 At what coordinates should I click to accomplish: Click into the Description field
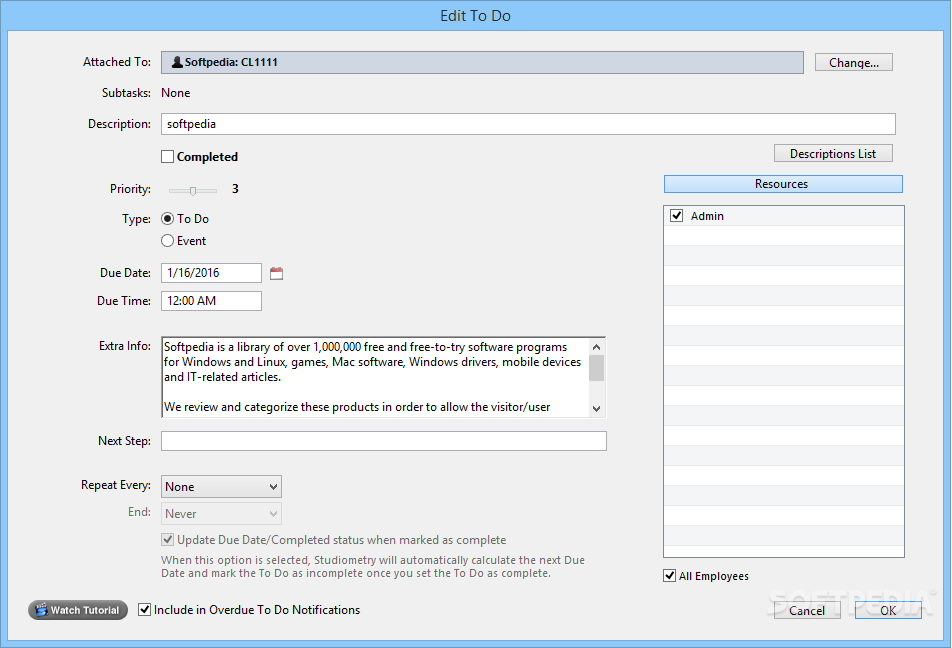pyautogui.click(x=528, y=124)
